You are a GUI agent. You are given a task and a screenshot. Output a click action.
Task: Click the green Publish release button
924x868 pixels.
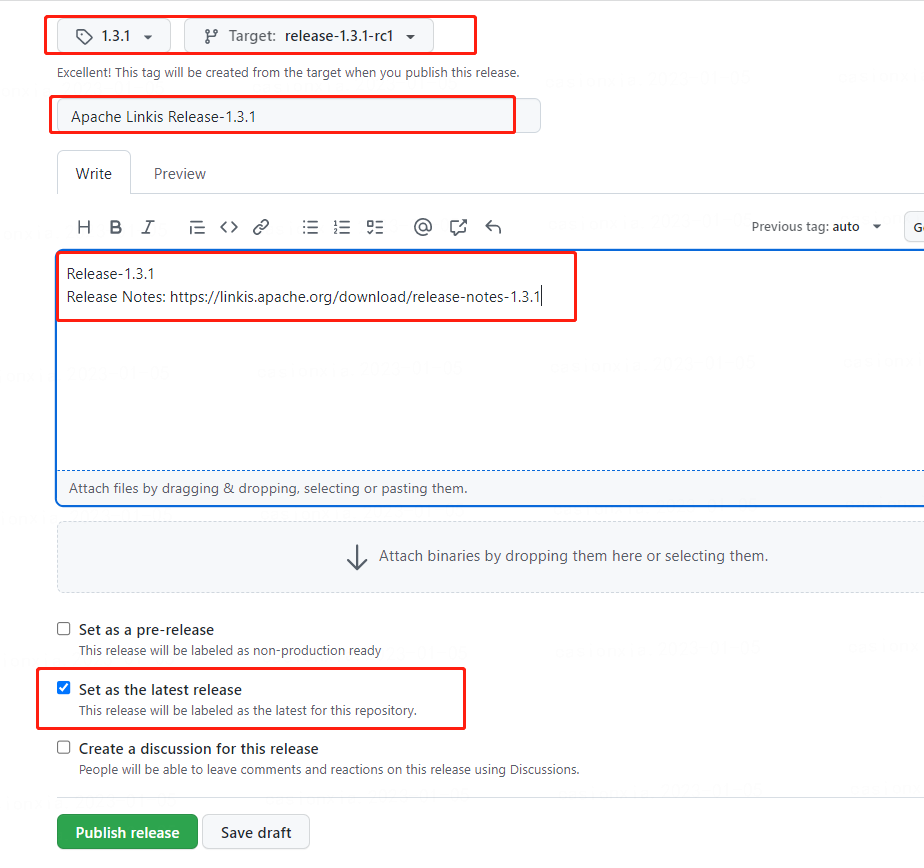pos(127,832)
